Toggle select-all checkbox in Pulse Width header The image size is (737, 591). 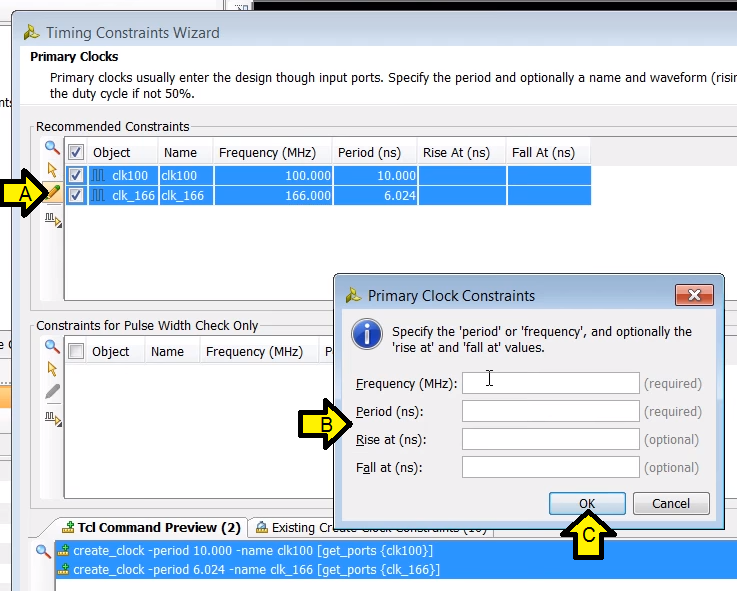pyautogui.click(x=75, y=351)
